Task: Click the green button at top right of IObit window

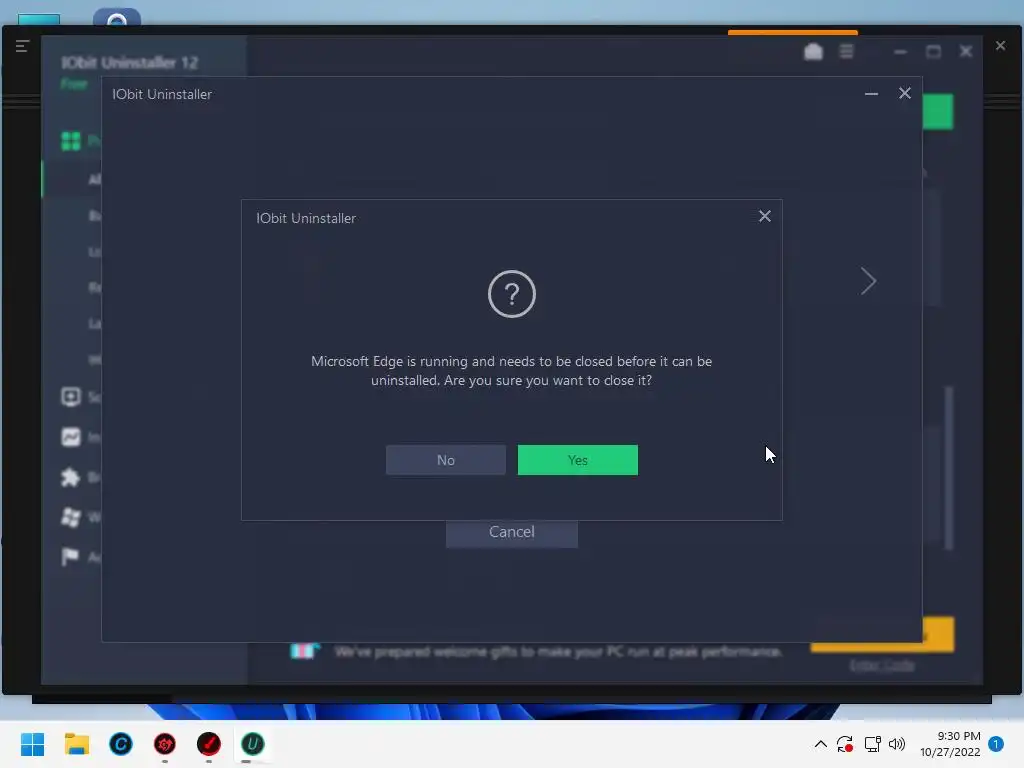Action: [x=938, y=112]
